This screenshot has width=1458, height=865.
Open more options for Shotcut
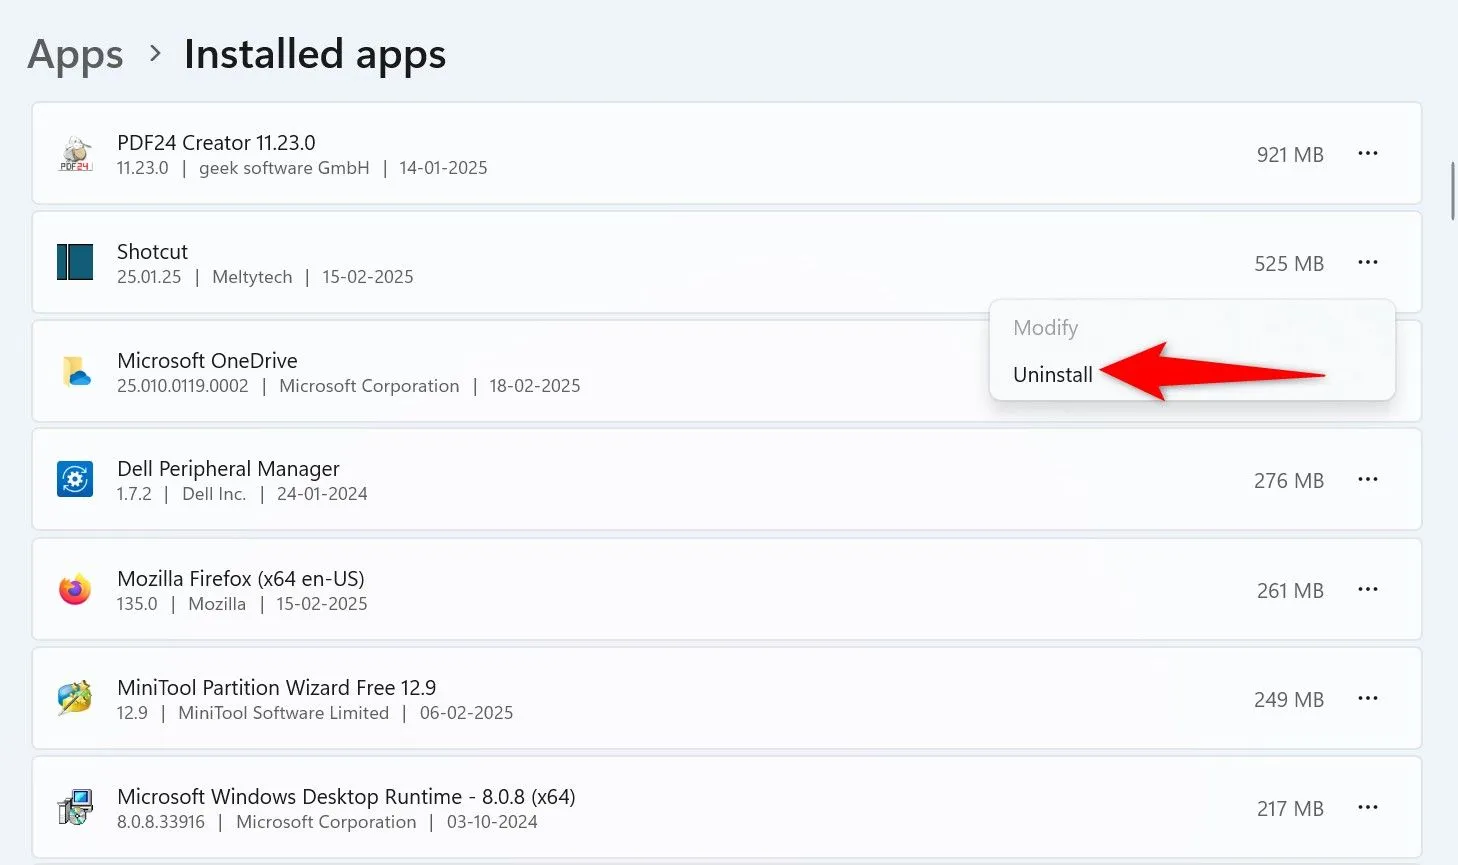point(1368,262)
